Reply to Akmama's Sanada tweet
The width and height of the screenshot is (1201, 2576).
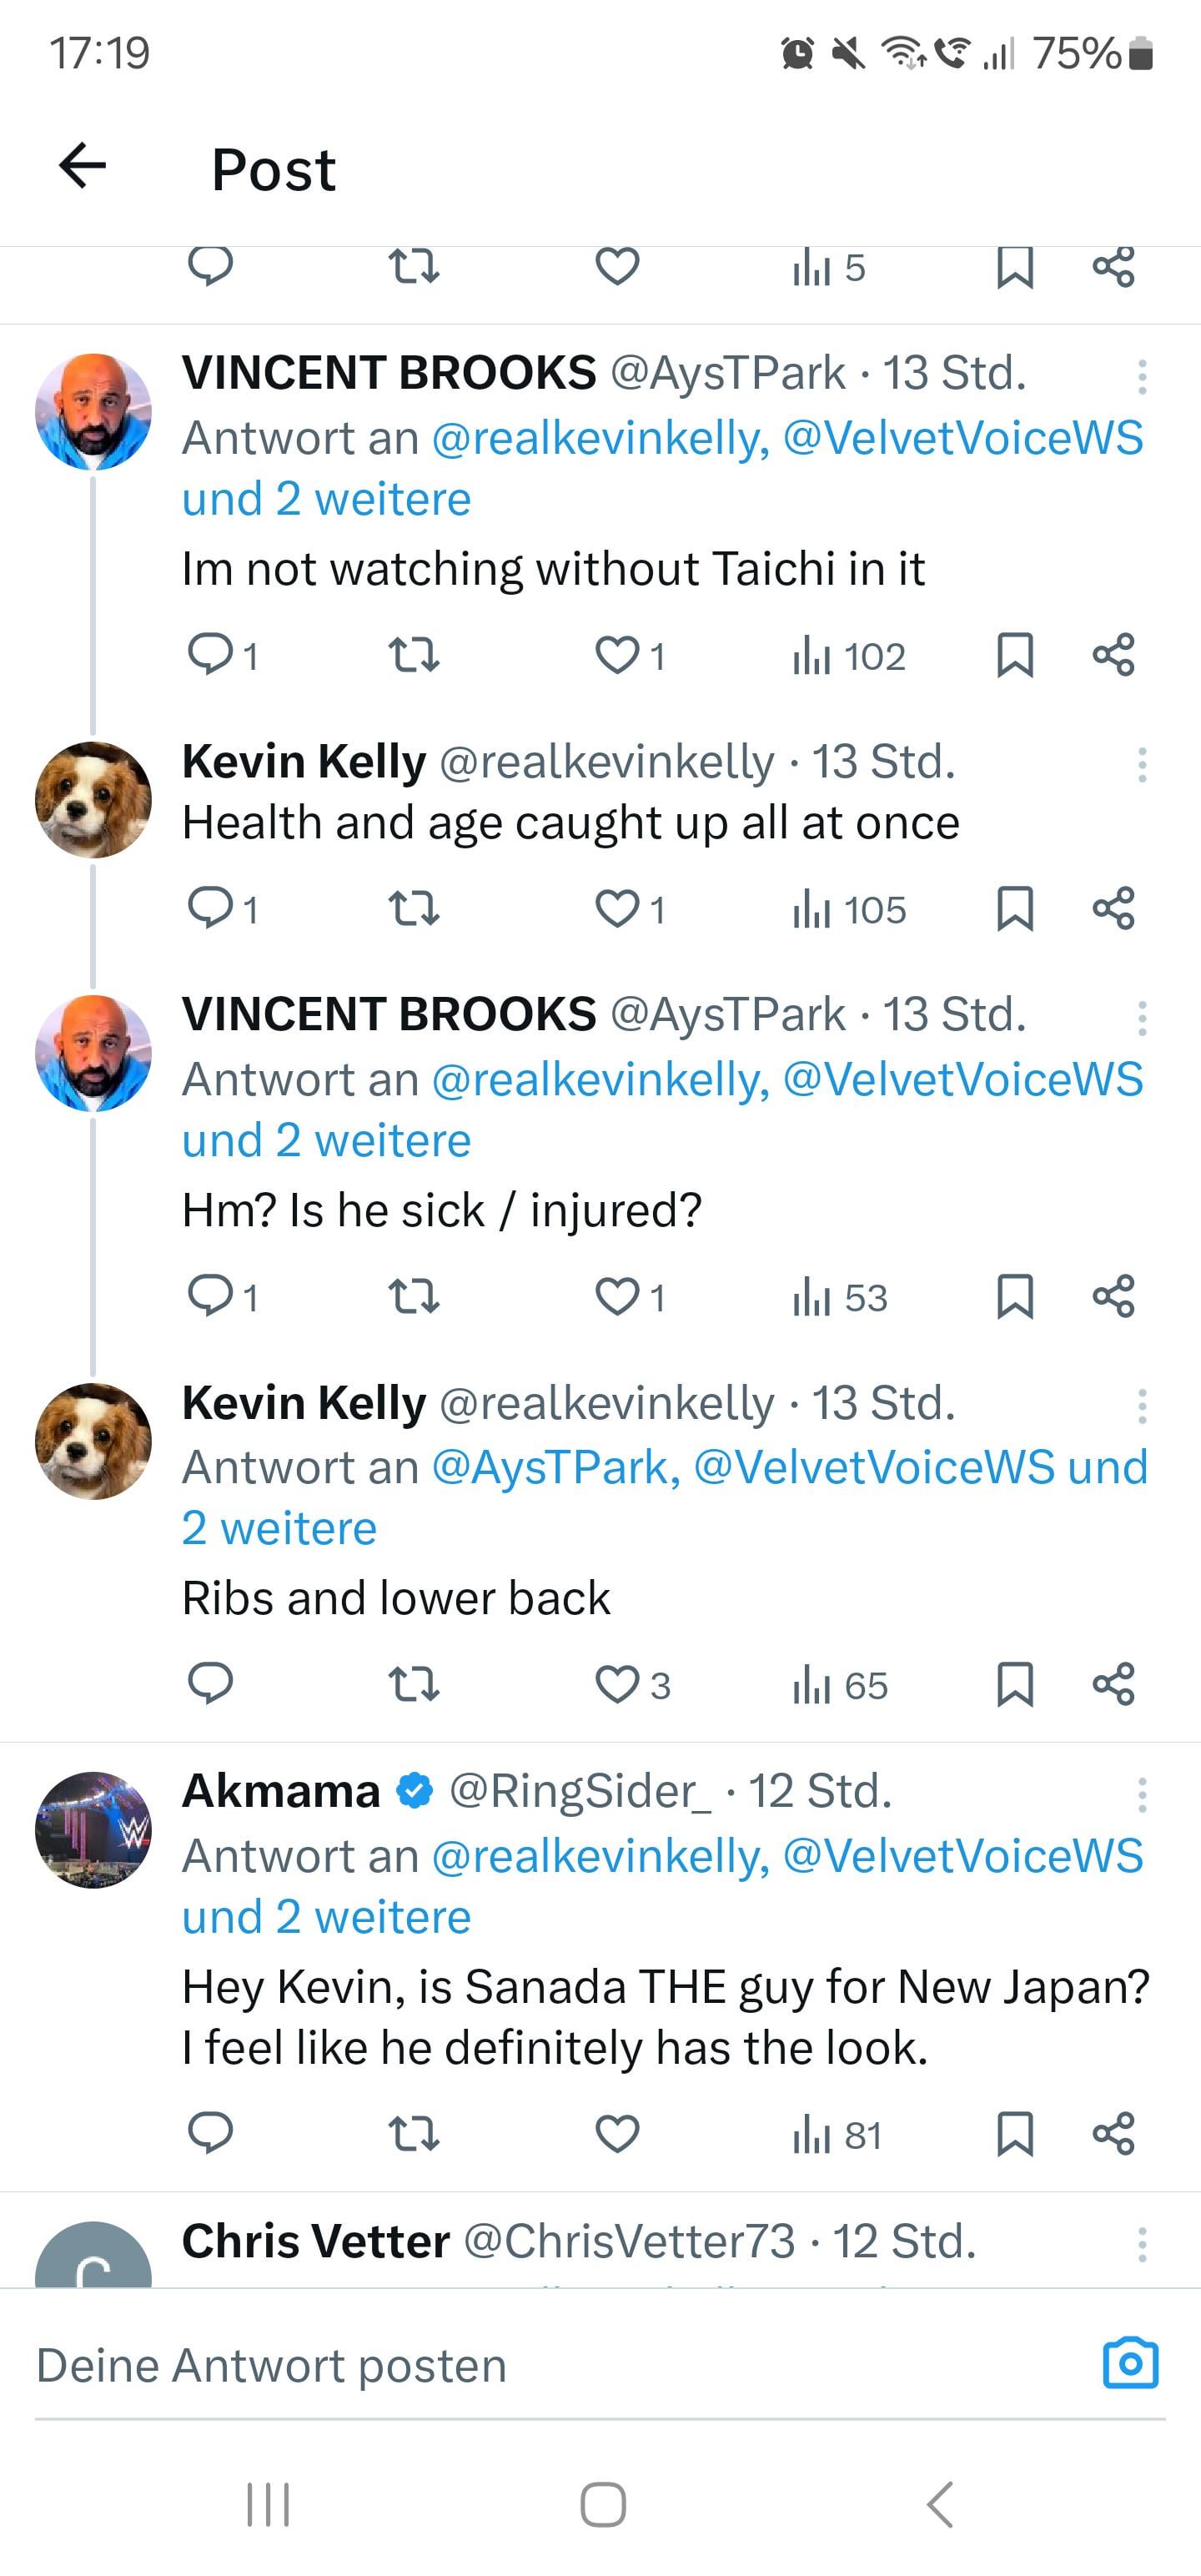point(210,2134)
